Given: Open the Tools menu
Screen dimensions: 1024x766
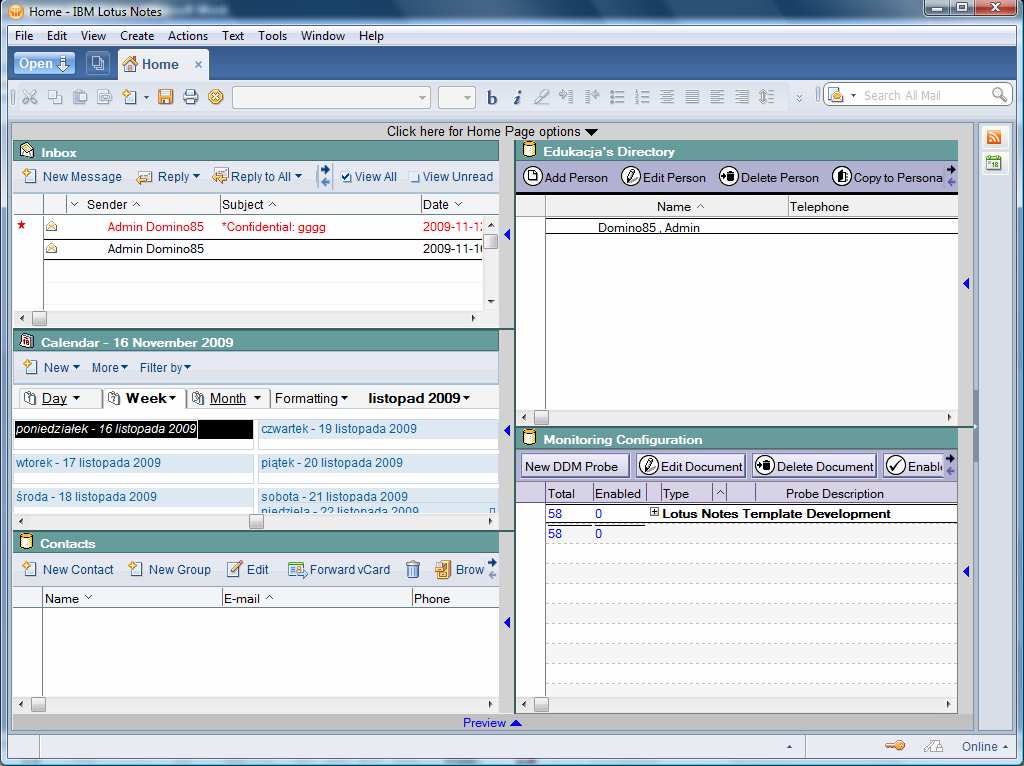Looking at the screenshot, I should [272, 36].
